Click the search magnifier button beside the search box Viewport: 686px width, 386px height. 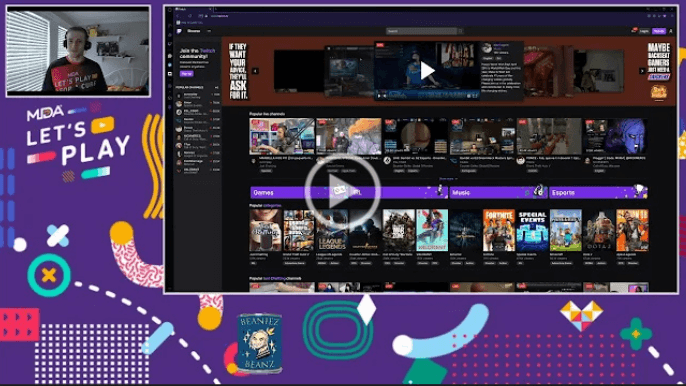460,31
